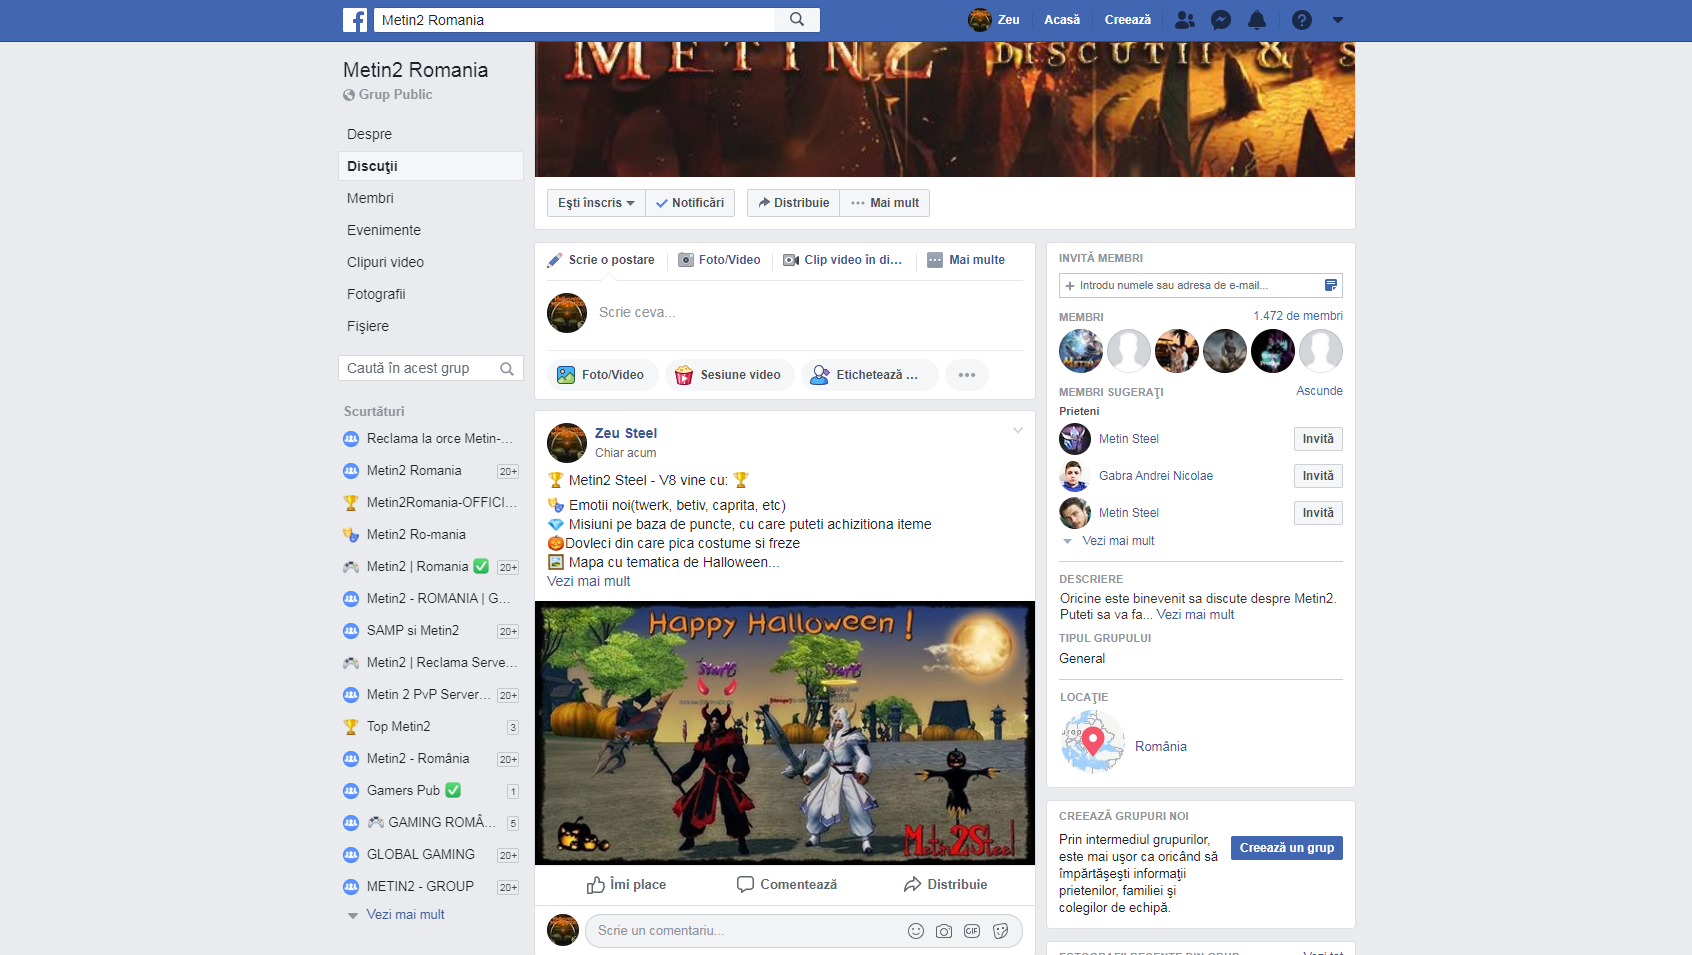
Task: Open the composer three-dots more options
Action: 967,375
